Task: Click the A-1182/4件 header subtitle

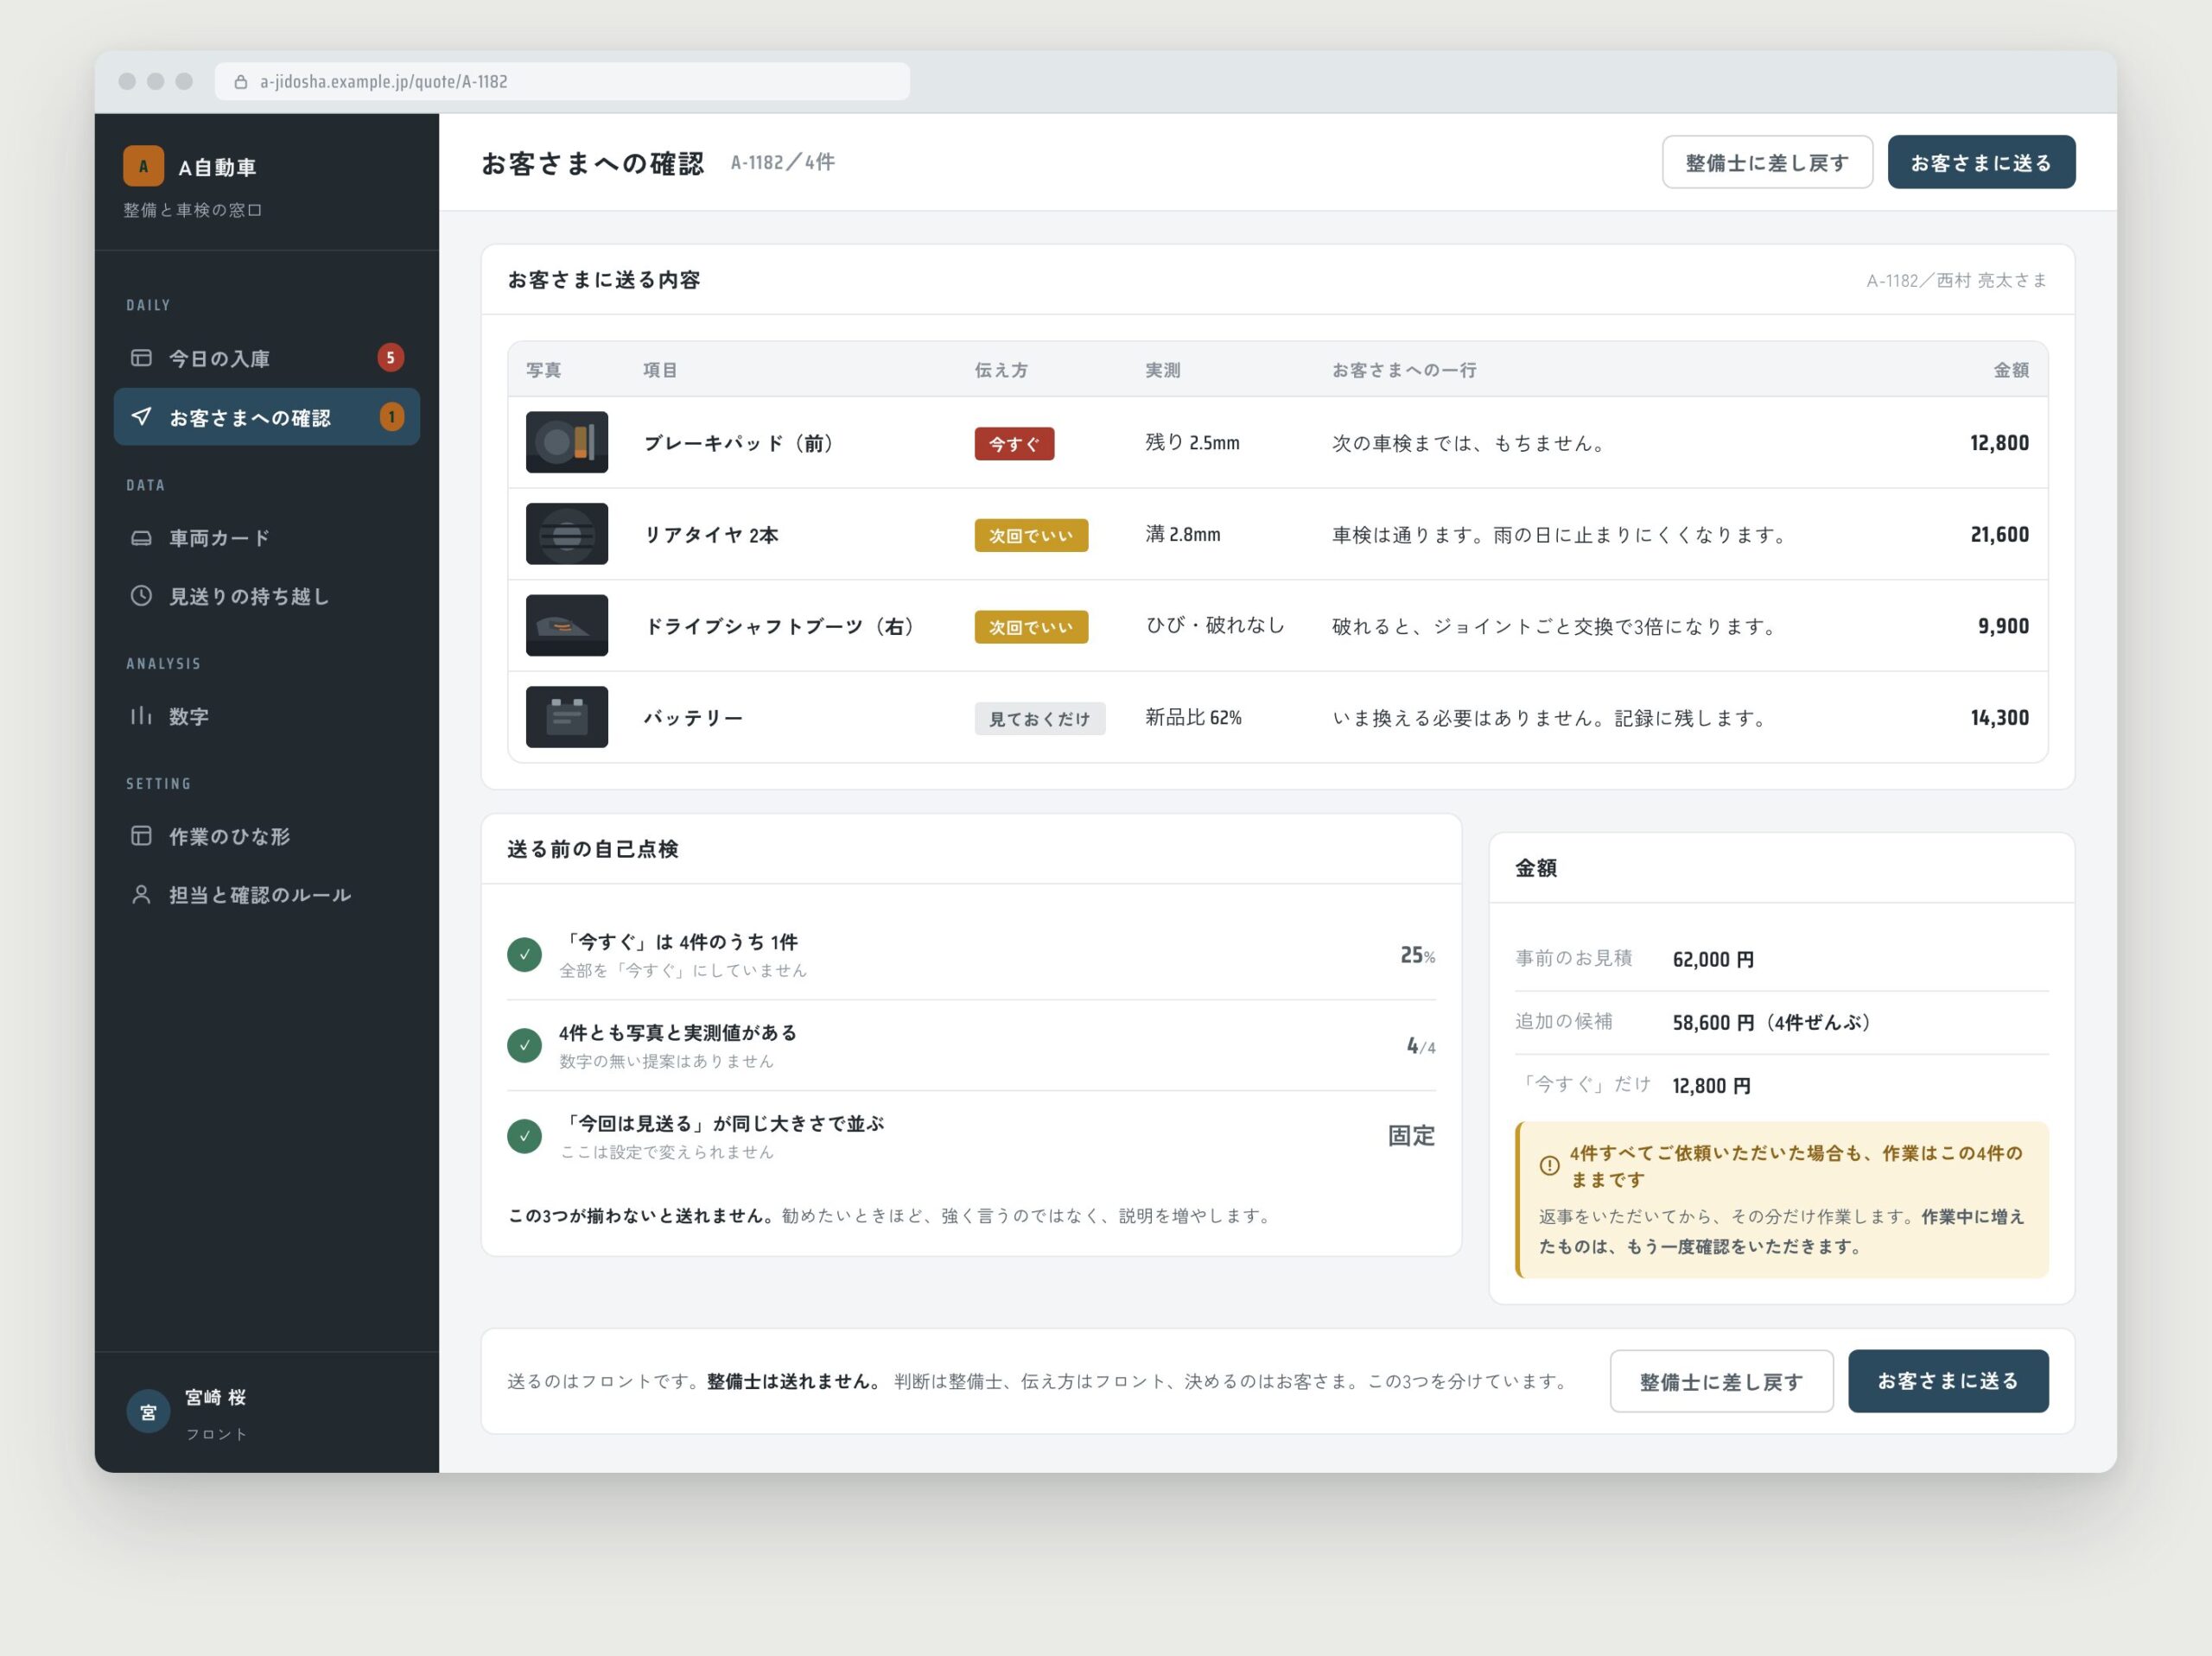Action: (x=782, y=162)
